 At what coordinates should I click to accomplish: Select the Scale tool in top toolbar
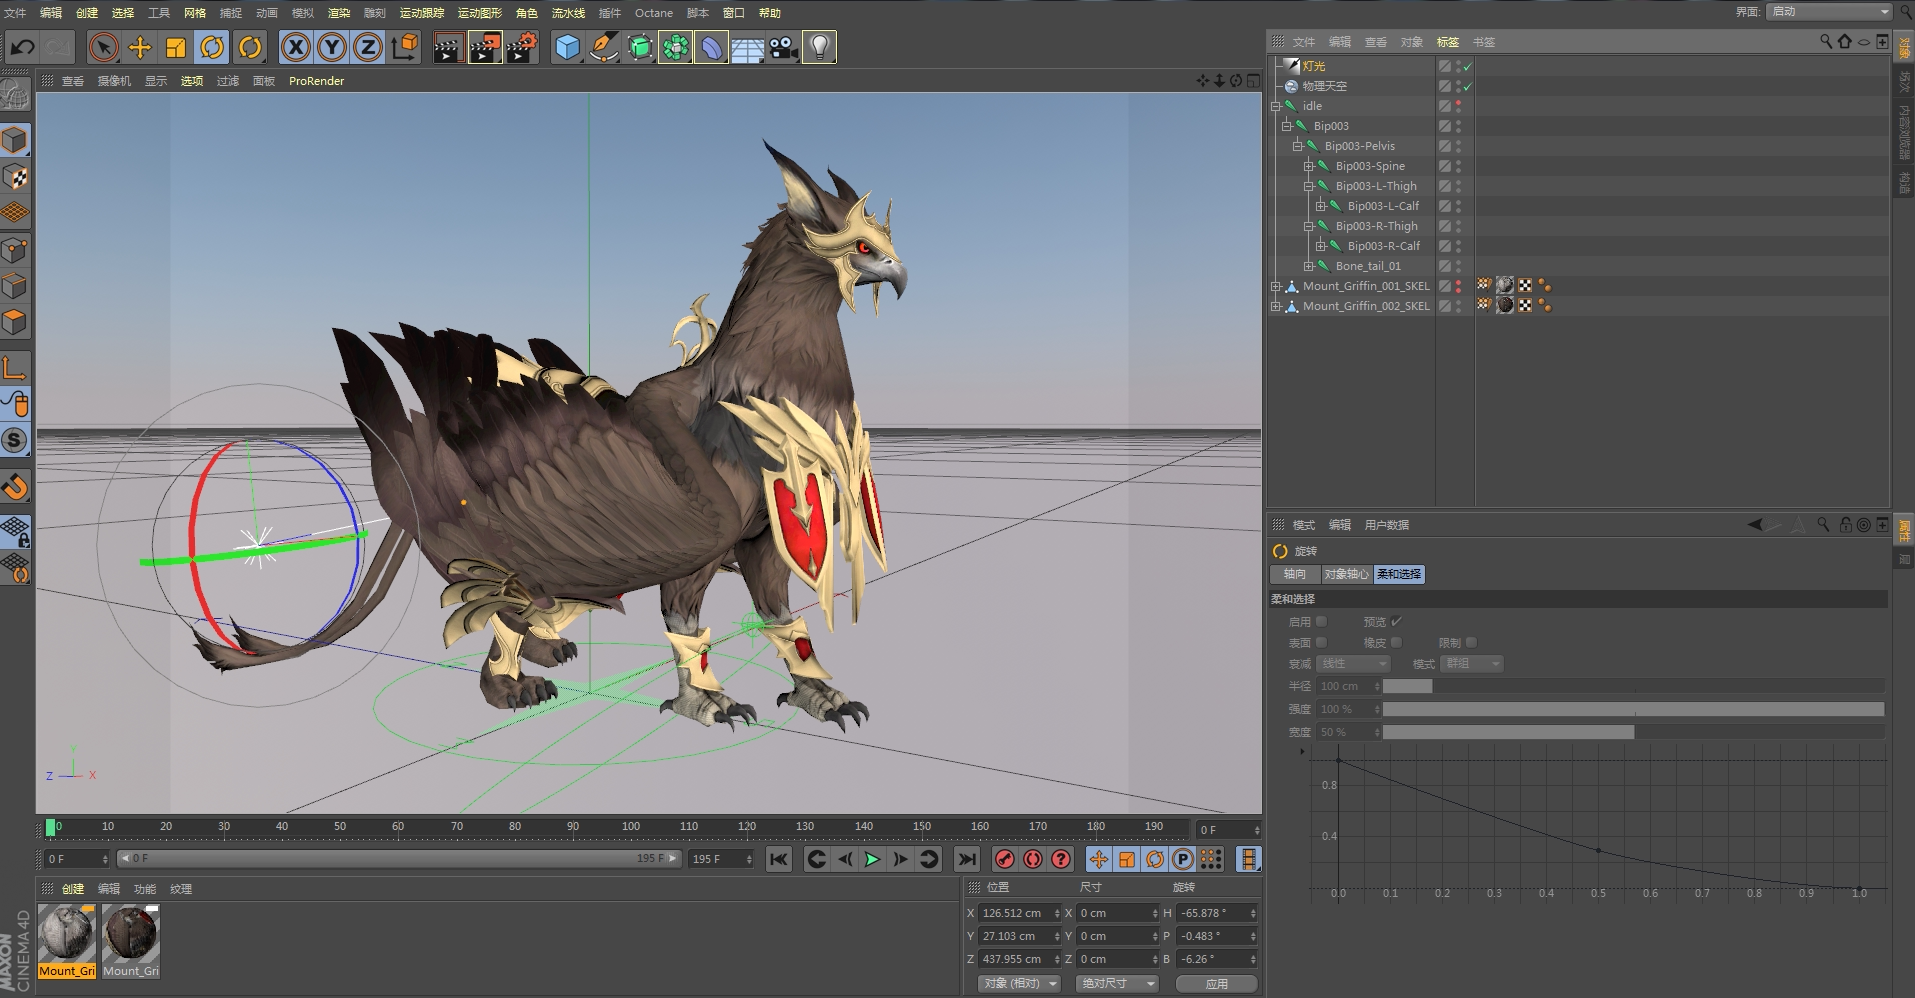click(176, 47)
